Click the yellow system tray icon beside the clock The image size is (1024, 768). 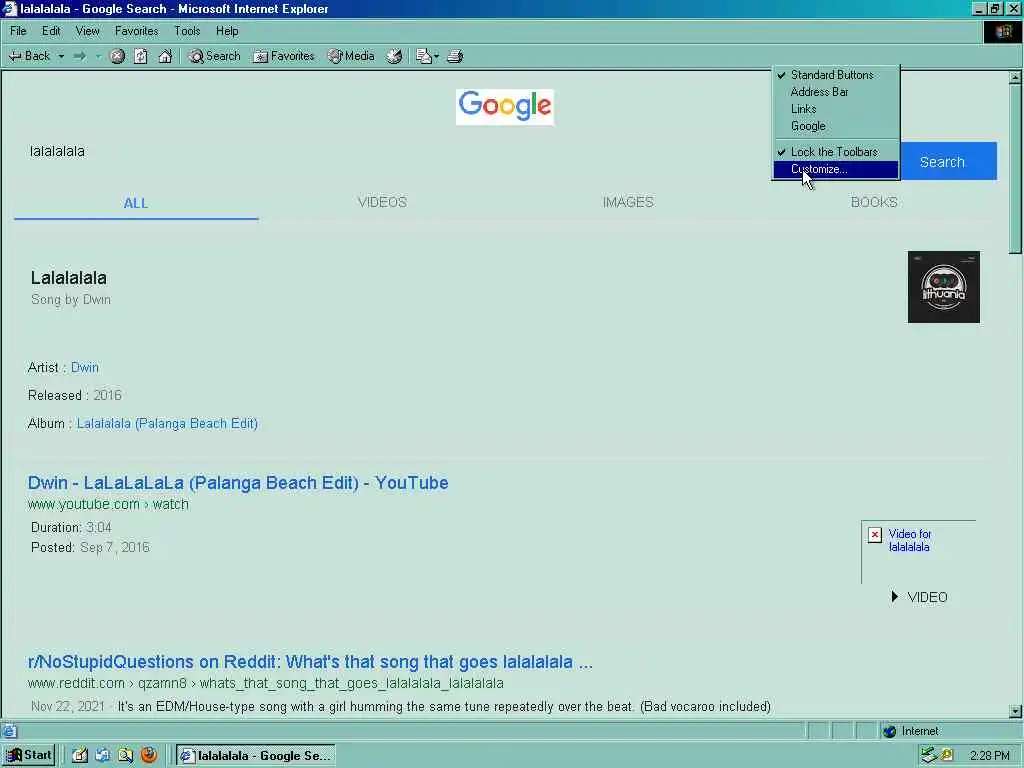click(948, 756)
